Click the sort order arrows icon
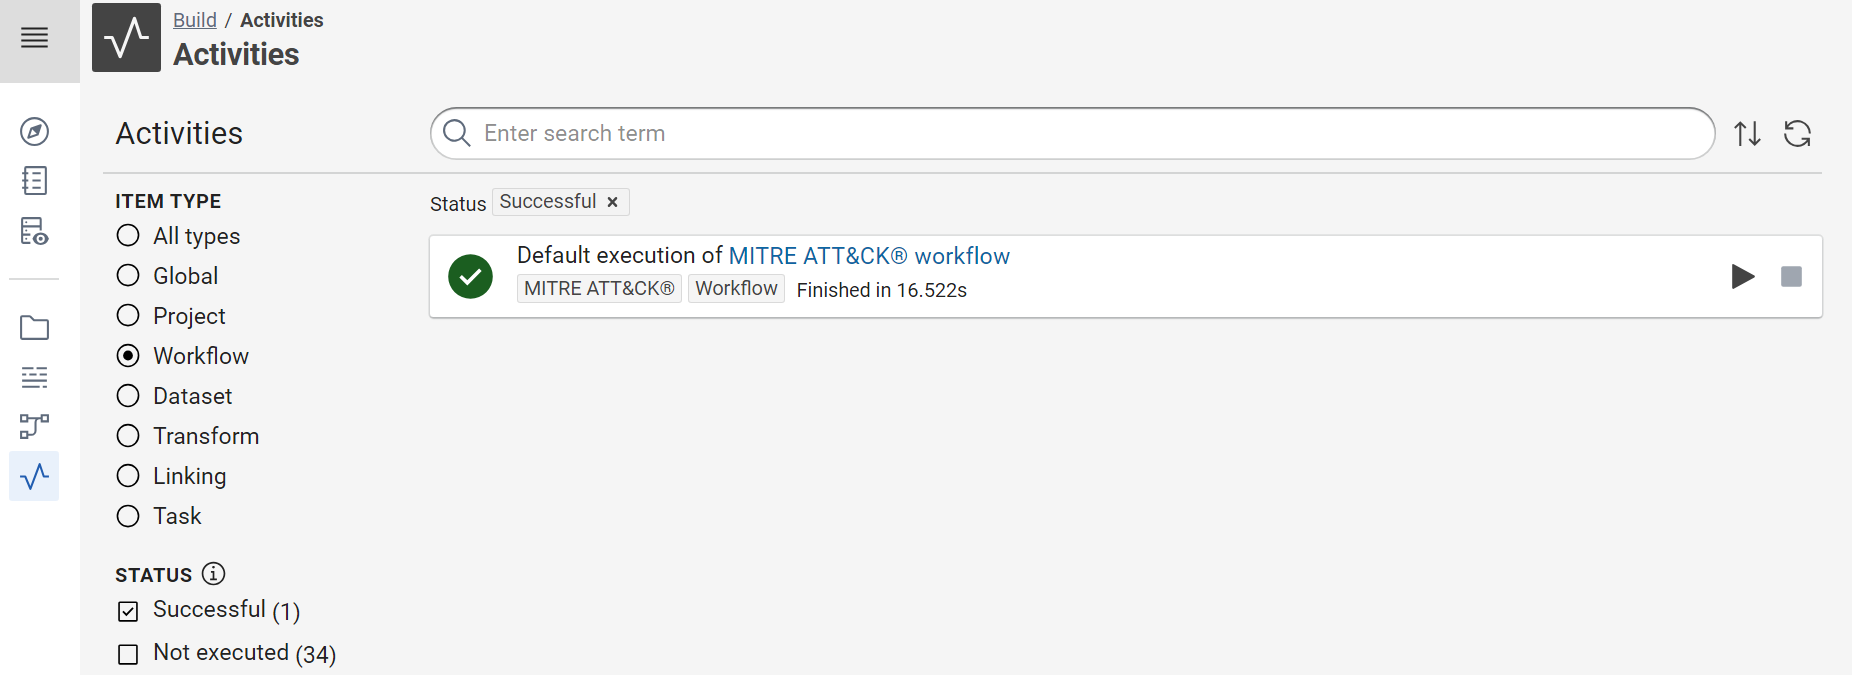The width and height of the screenshot is (1852, 675). click(1747, 133)
